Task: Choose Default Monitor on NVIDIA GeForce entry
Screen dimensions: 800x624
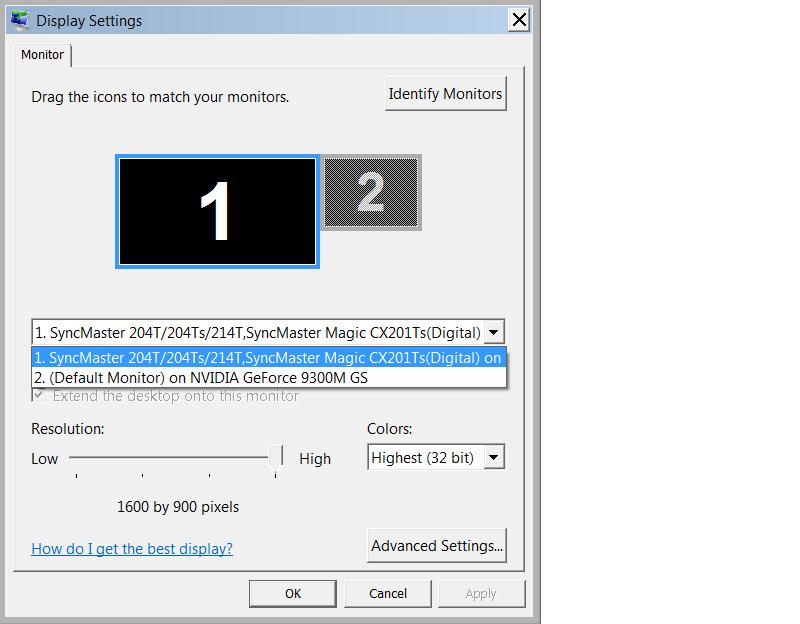Action: [x=269, y=378]
